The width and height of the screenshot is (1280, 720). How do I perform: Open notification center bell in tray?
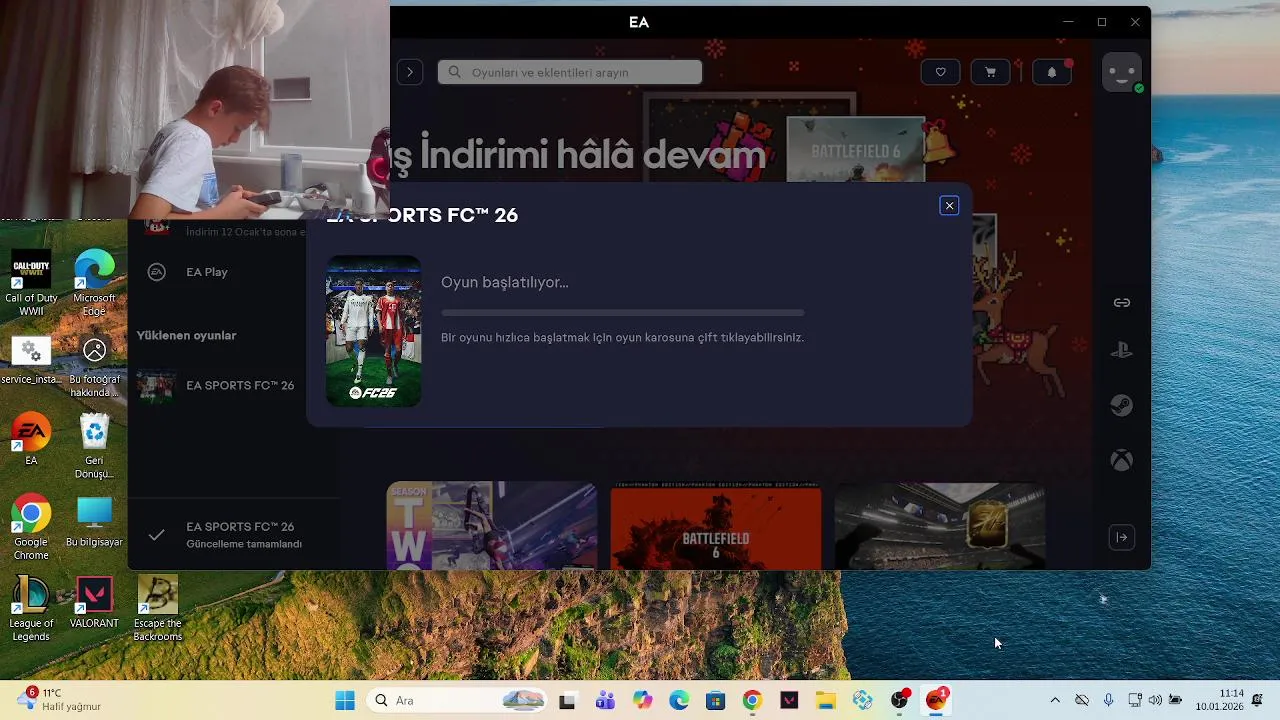1258,700
